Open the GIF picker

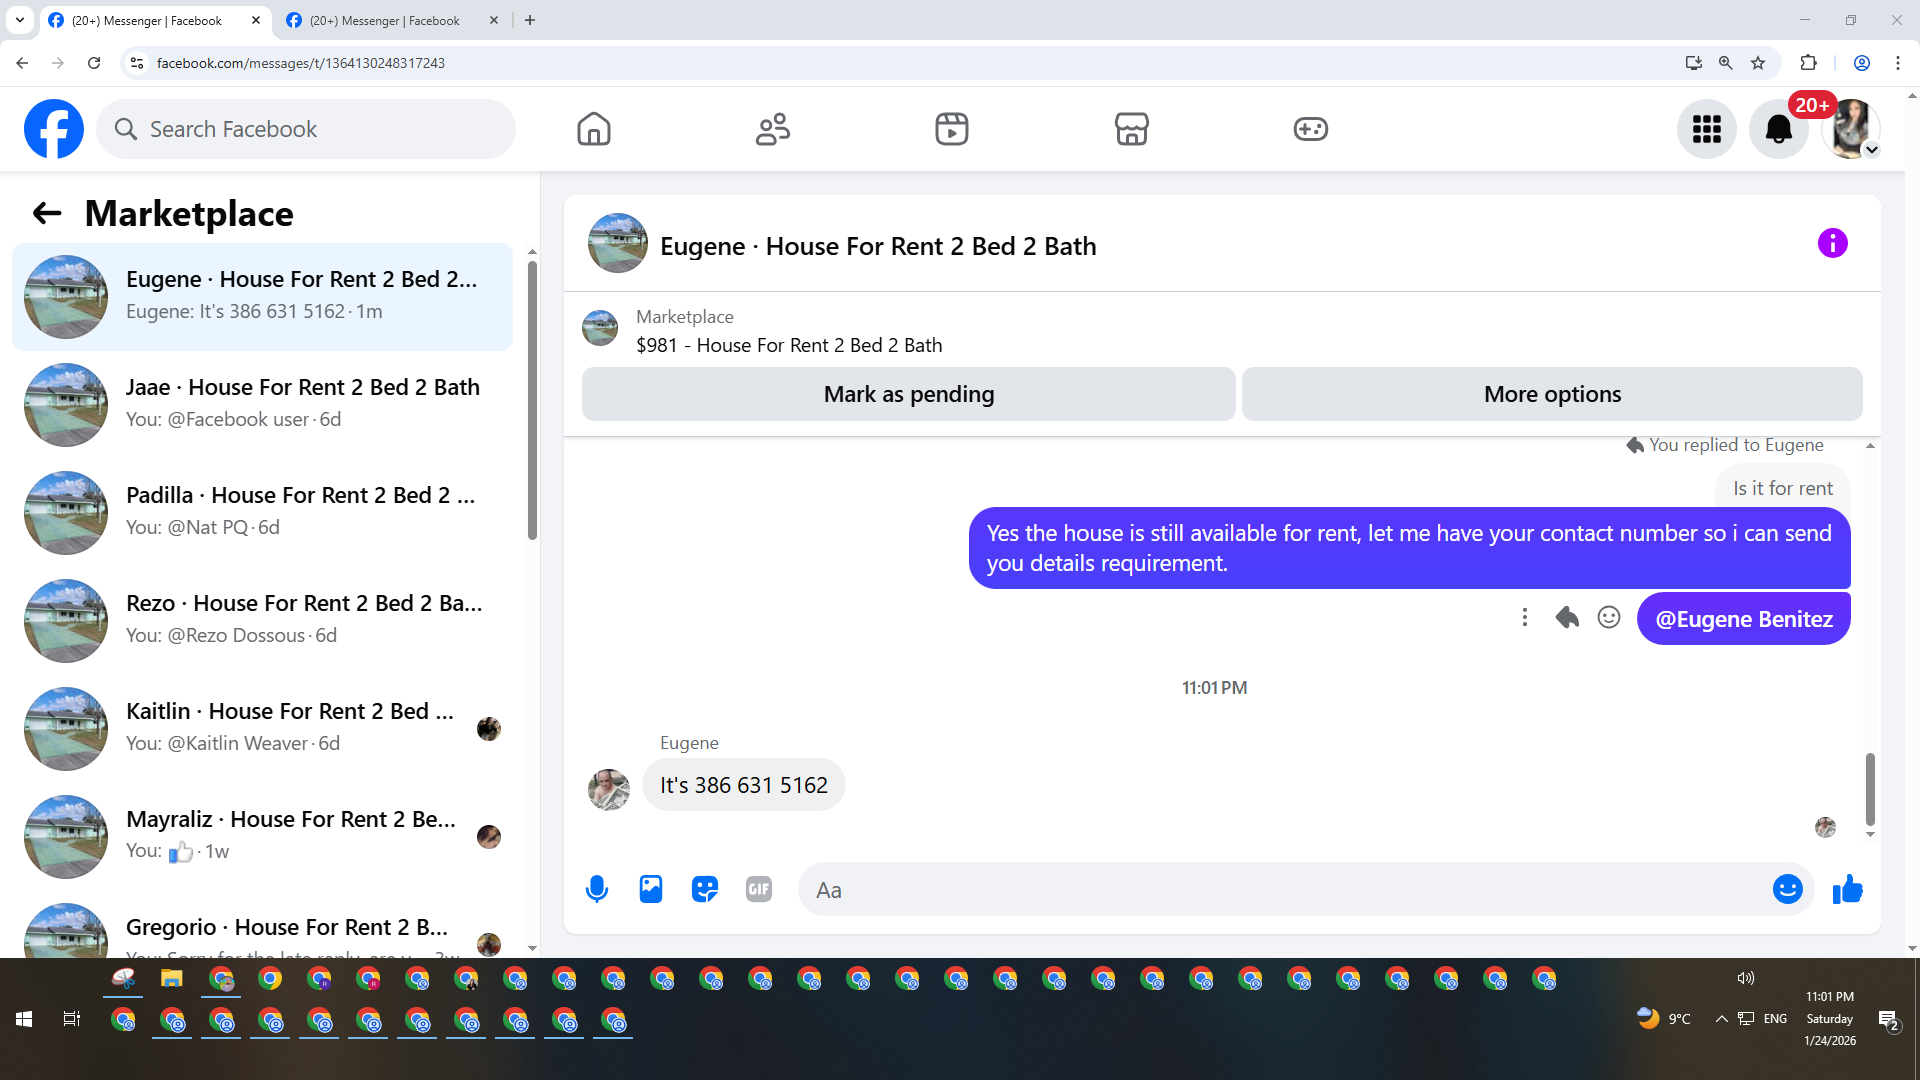pyautogui.click(x=759, y=889)
